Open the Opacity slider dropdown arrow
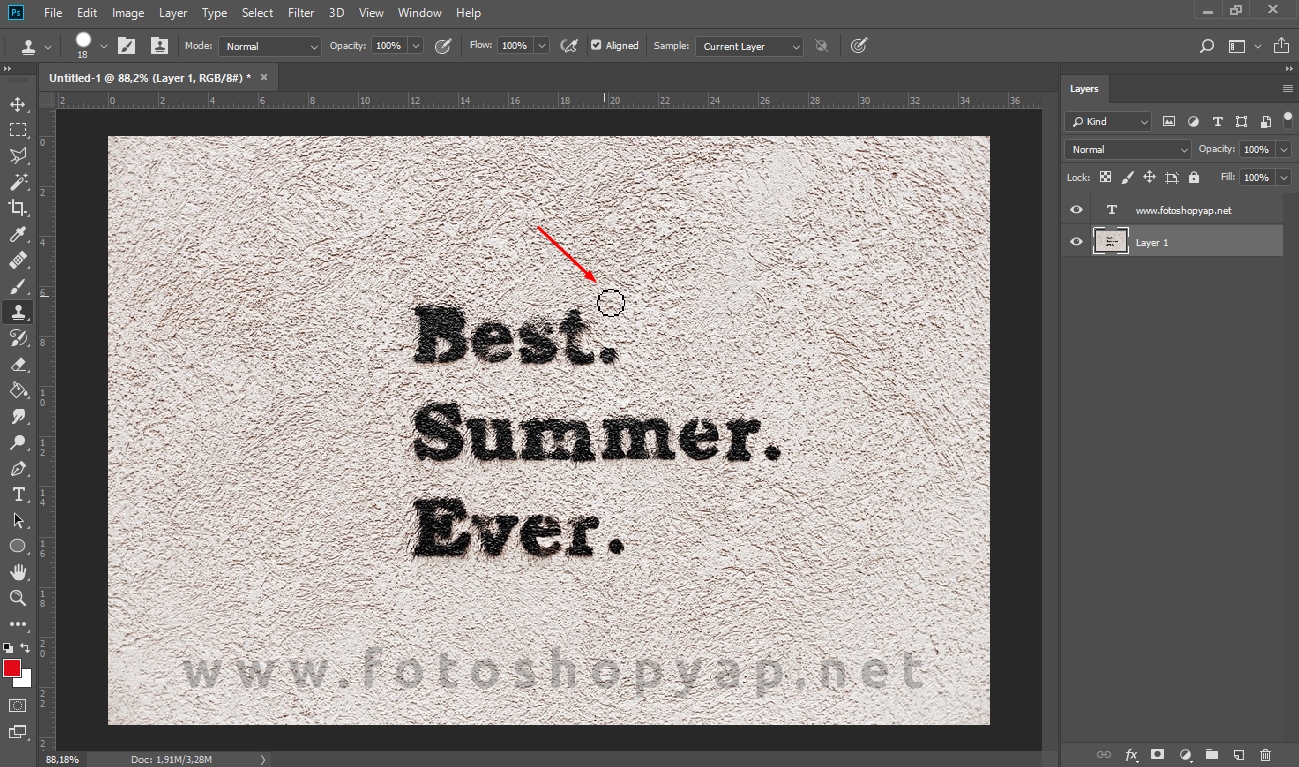Image resolution: width=1299 pixels, height=767 pixels. (x=416, y=46)
